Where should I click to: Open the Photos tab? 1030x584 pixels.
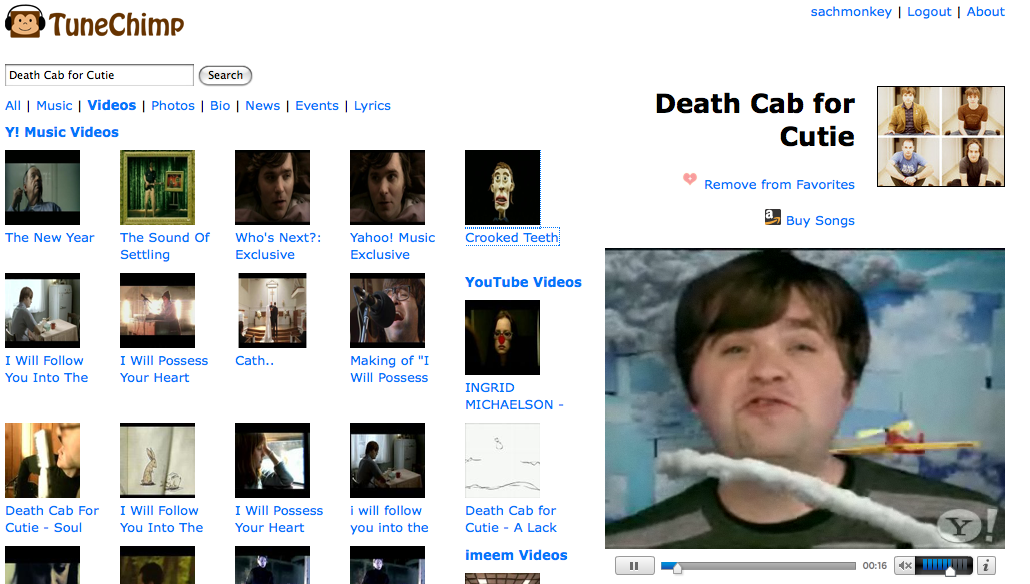click(x=173, y=106)
